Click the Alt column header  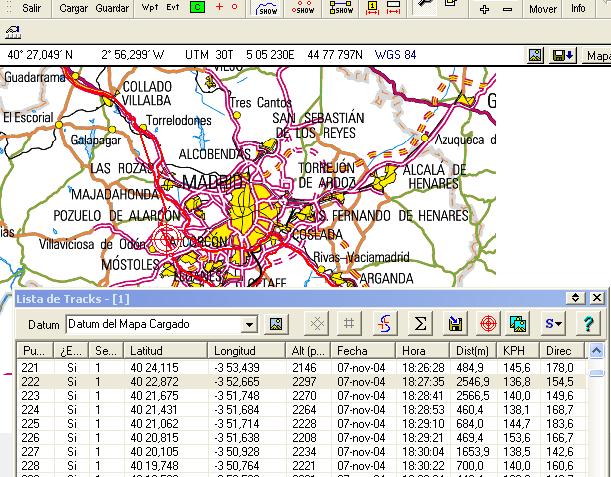click(x=308, y=351)
